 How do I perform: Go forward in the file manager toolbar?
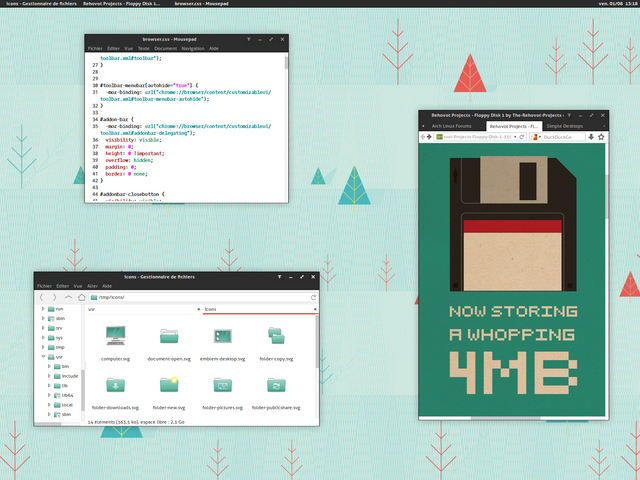point(54,297)
